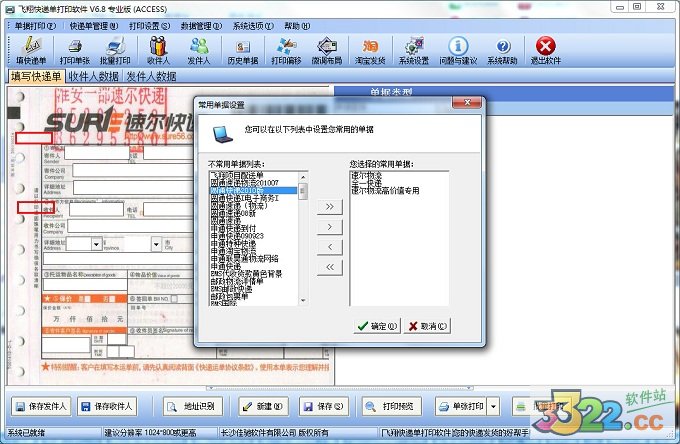
Task: Click the > move-selected-right button
Action: tap(330, 227)
